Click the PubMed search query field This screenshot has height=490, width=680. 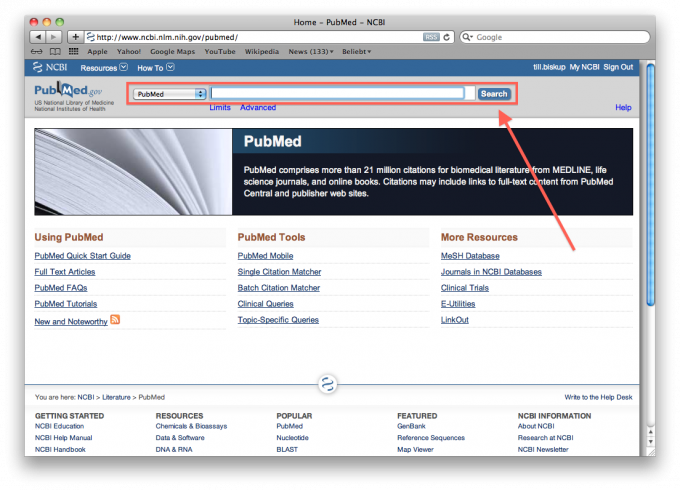click(337, 93)
